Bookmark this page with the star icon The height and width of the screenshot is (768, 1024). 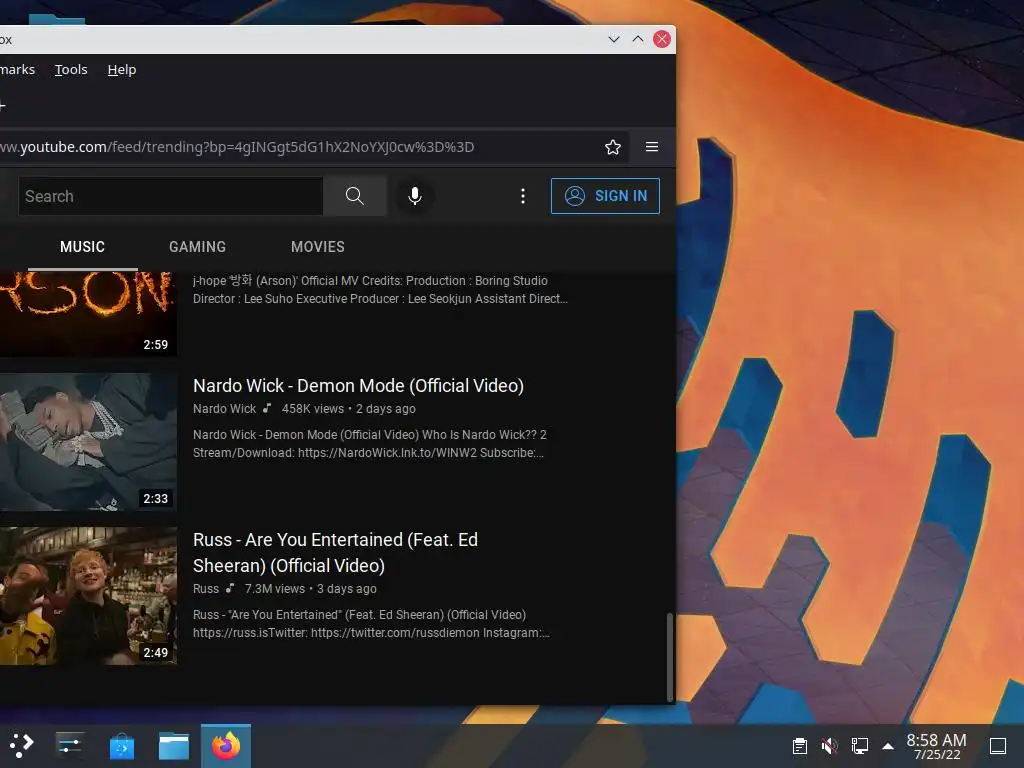point(613,147)
